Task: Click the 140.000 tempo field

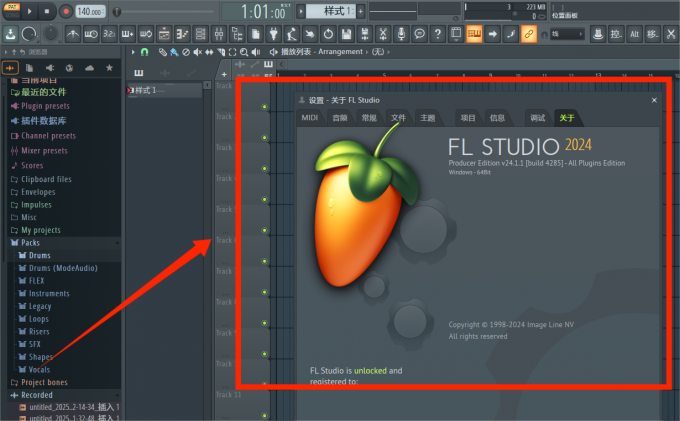Action: click(x=91, y=12)
